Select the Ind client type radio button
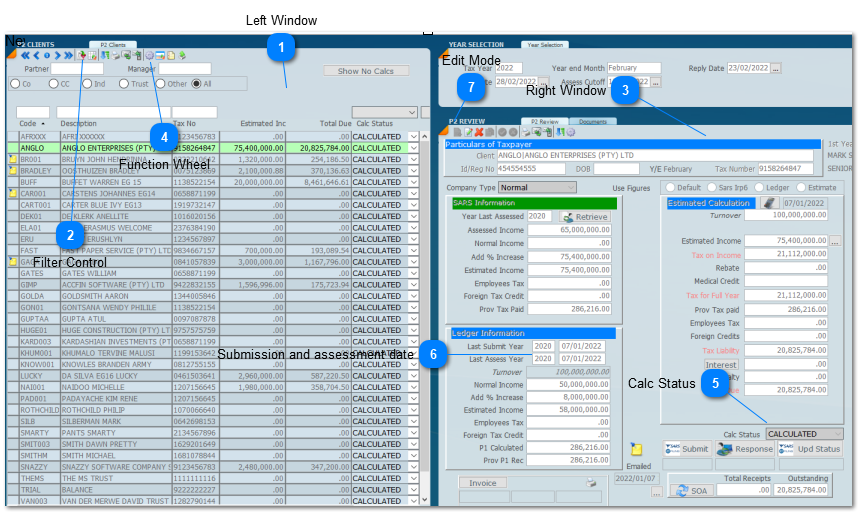Screen dimensions: 861x515 point(88,84)
